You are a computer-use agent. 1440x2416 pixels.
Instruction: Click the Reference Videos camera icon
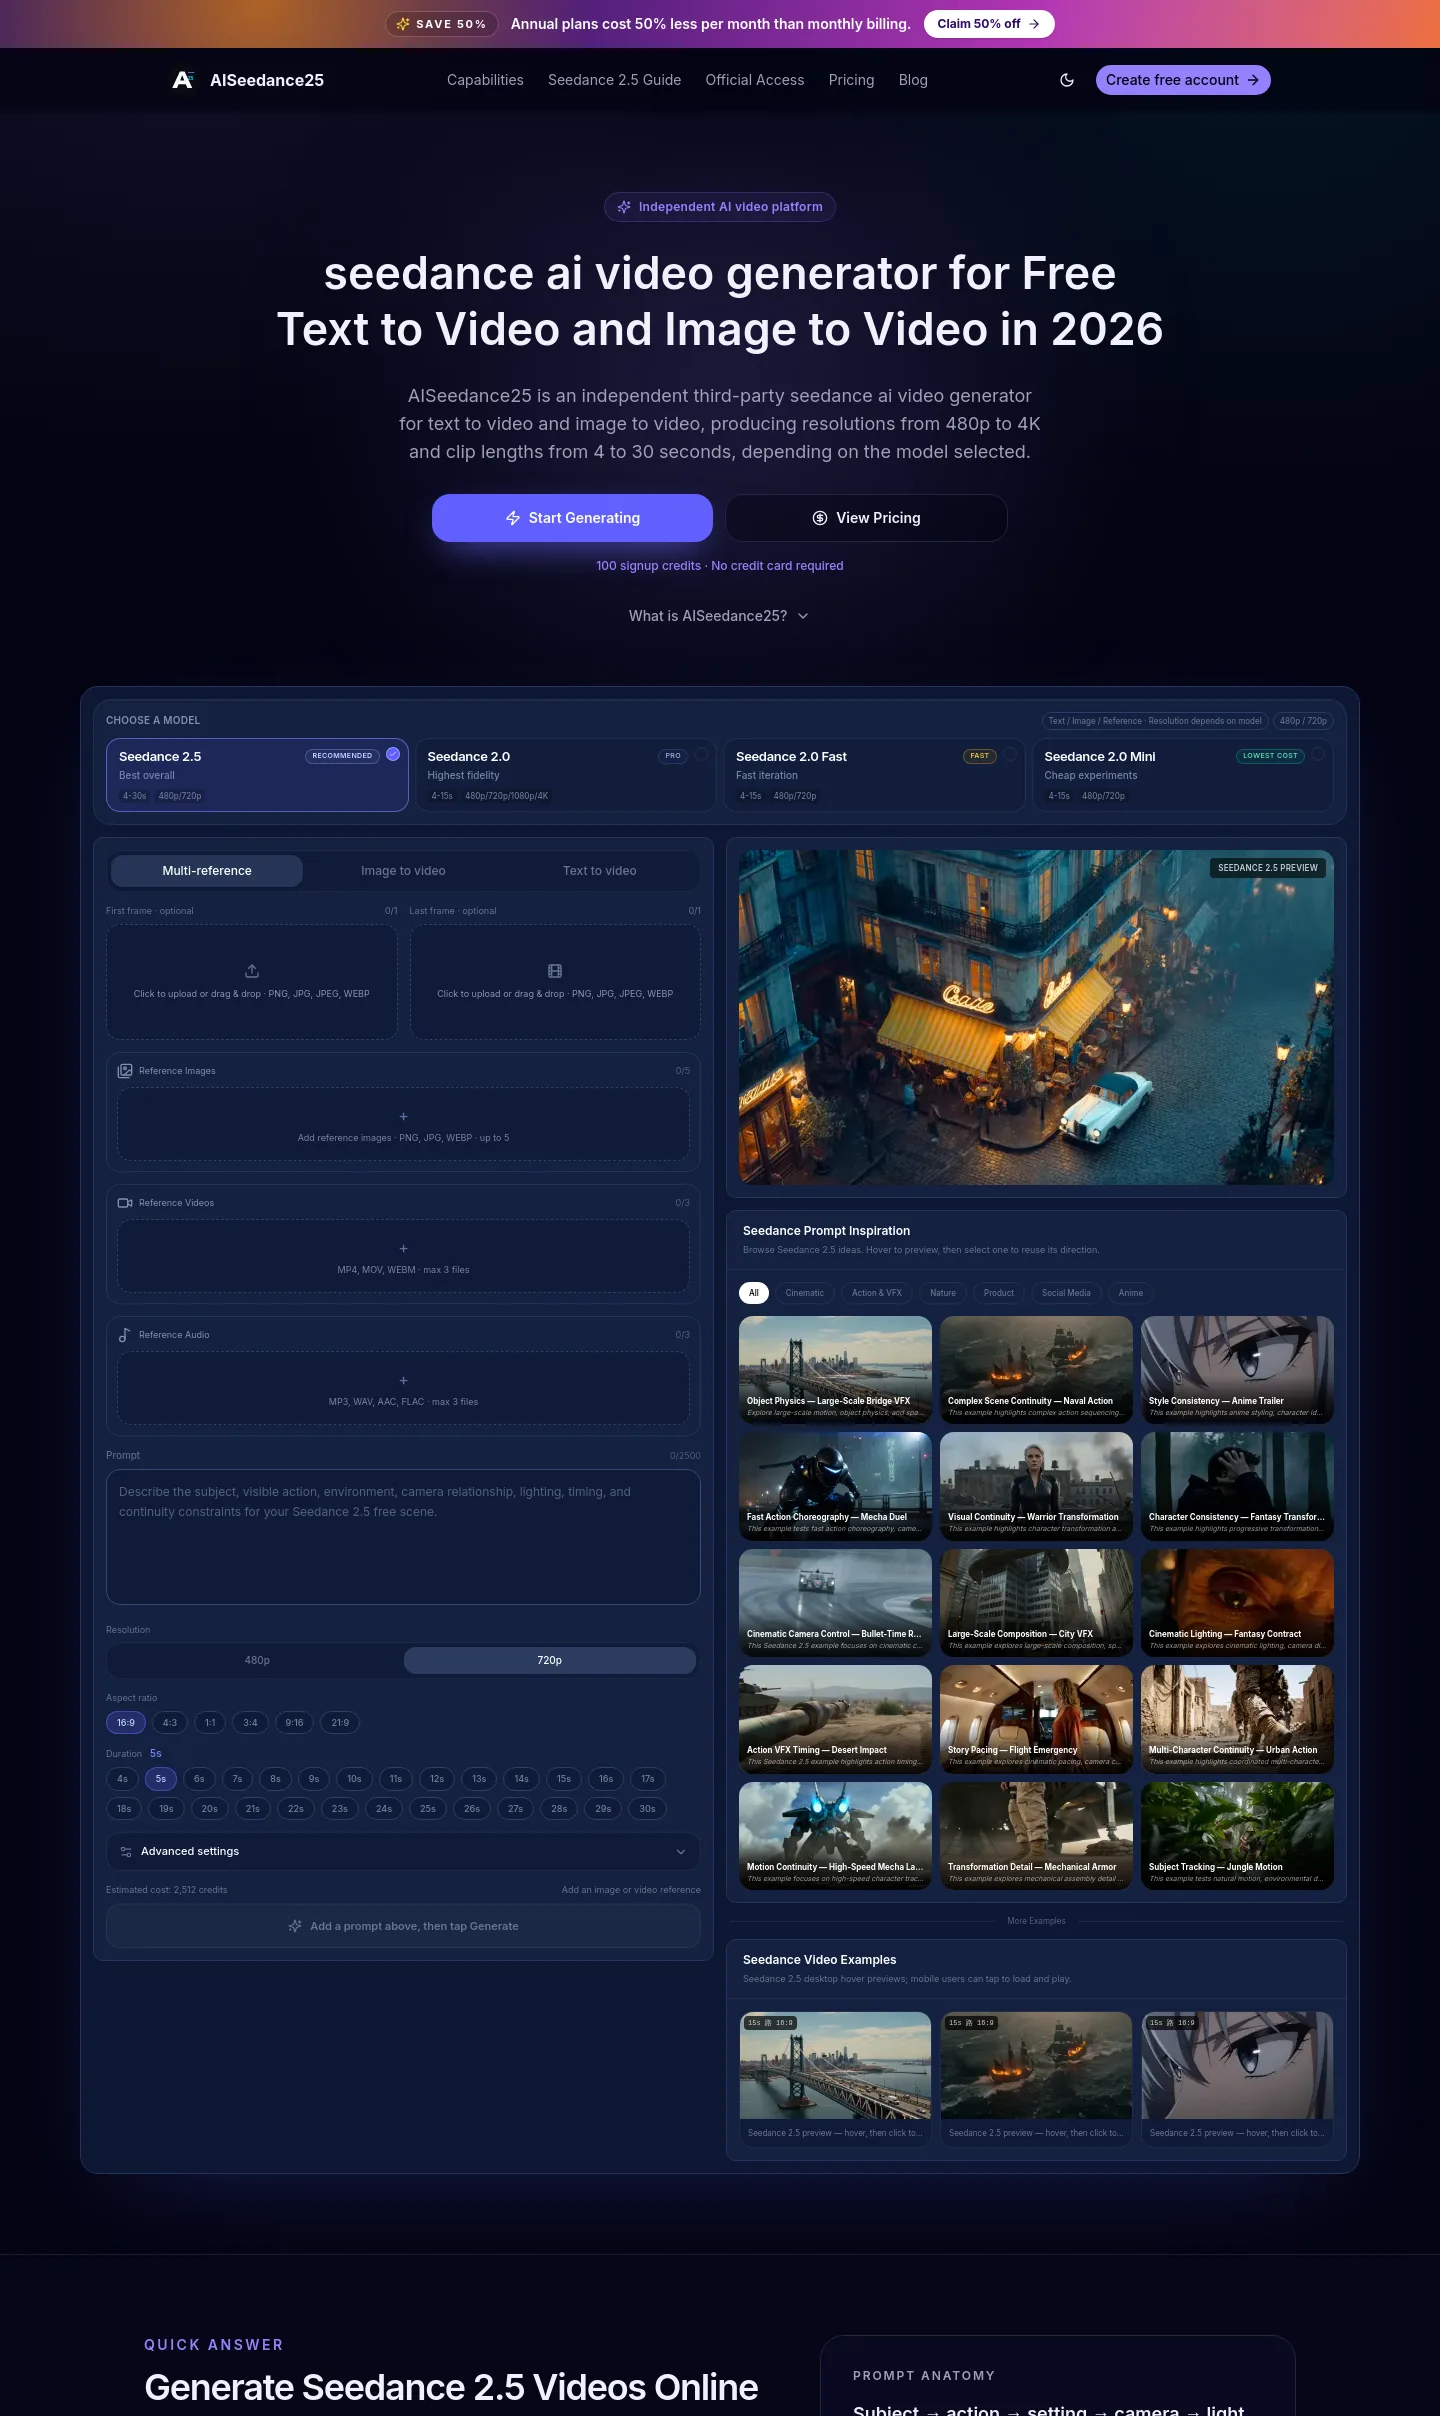pos(125,1203)
